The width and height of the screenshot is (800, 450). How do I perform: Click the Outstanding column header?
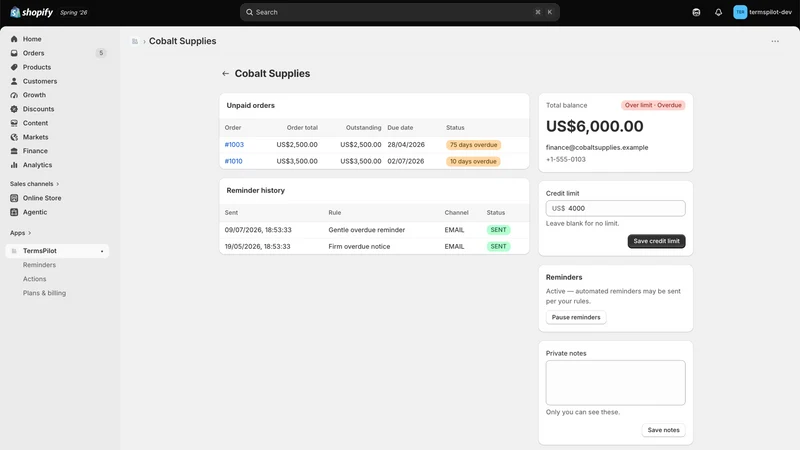tap(363, 128)
